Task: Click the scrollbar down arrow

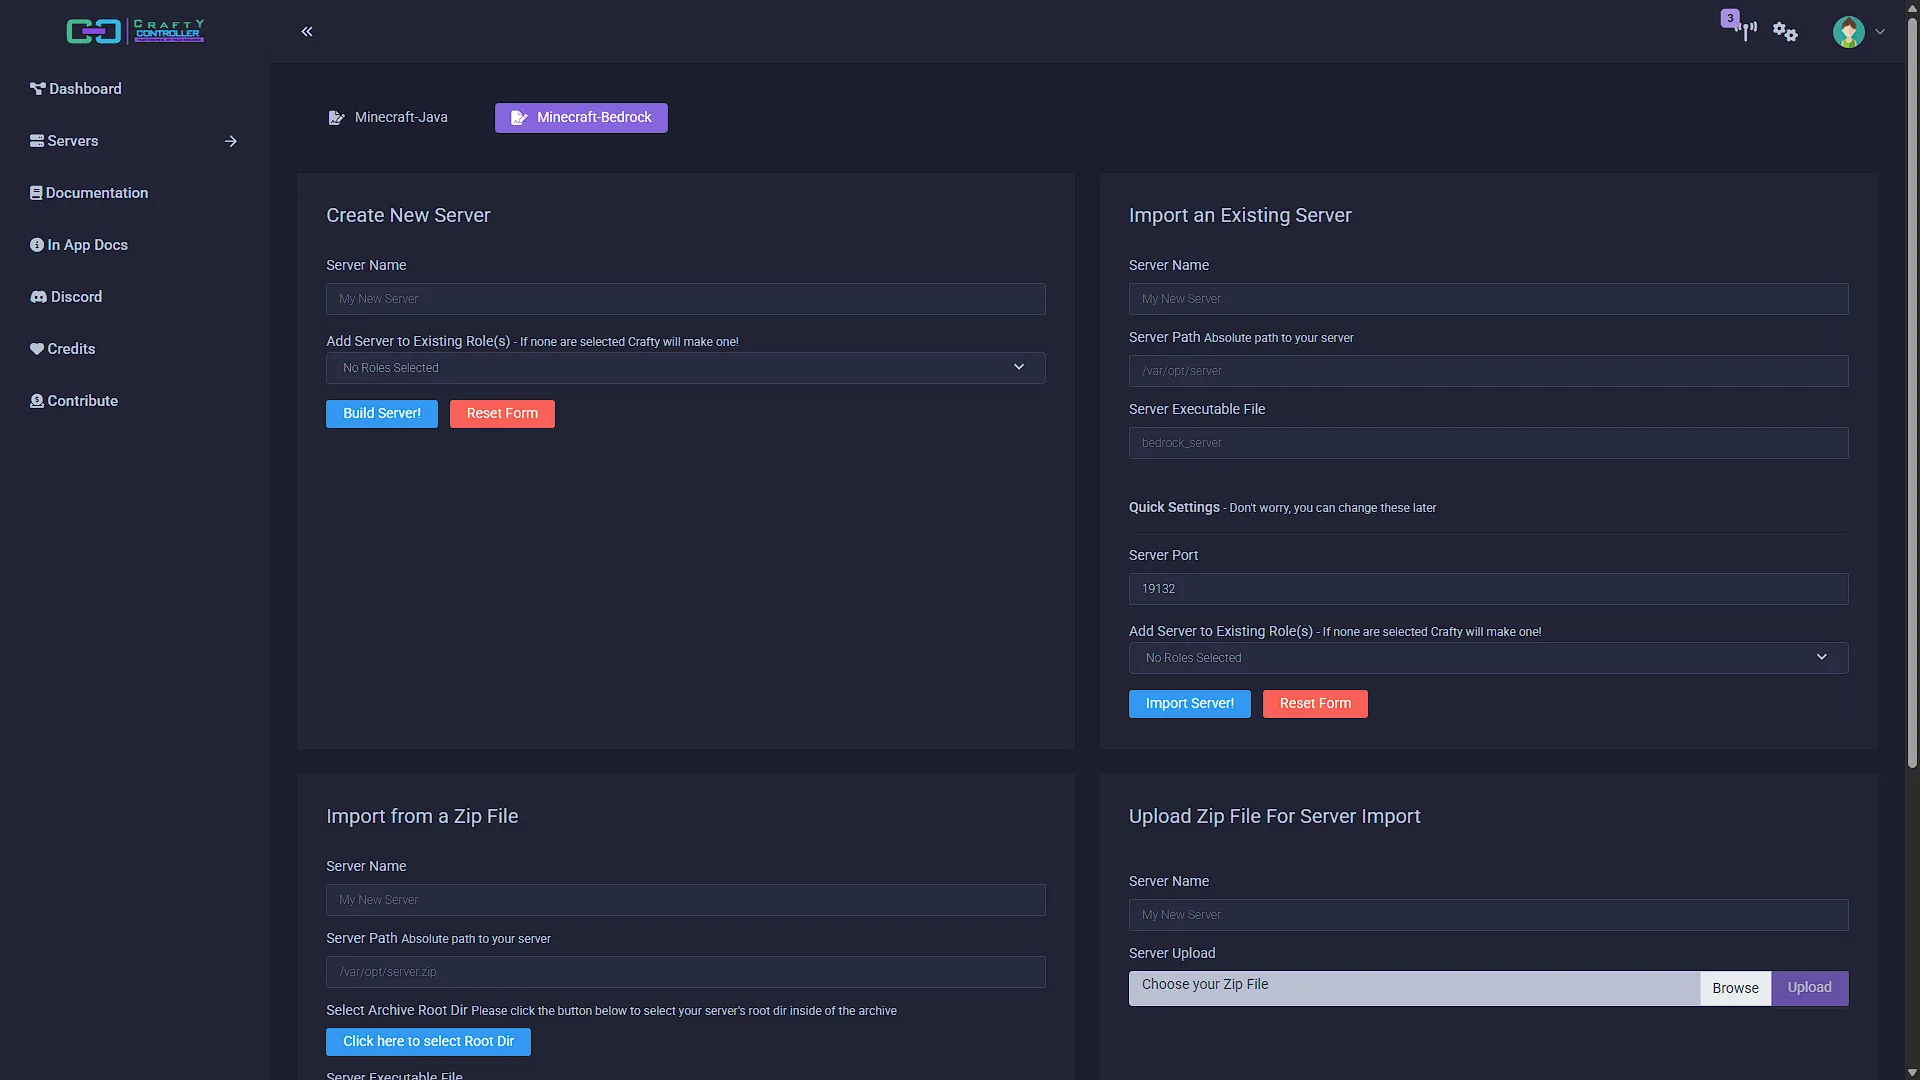Action: [1912, 1072]
